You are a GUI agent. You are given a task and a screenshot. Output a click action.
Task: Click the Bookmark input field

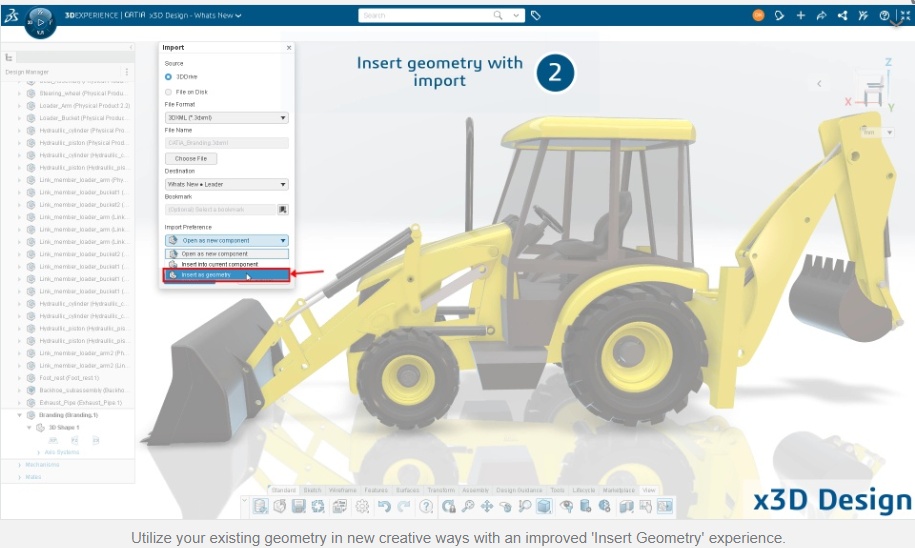pos(221,210)
